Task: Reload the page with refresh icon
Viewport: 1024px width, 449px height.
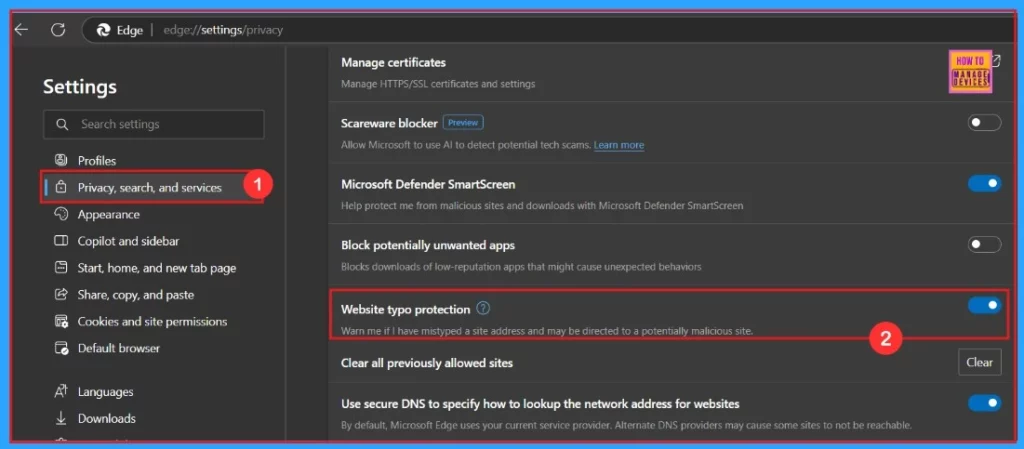Action: [58, 30]
